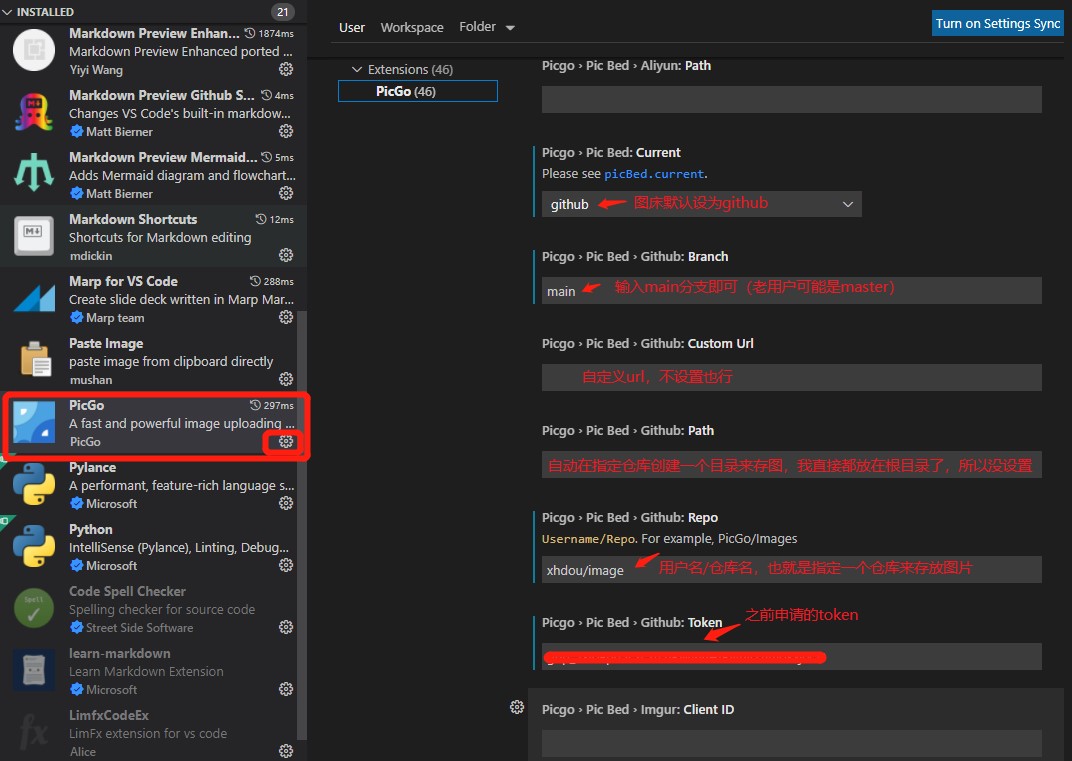Click the Markdown Preview Enhanced extension icon
The height and width of the screenshot is (761, 1072).
(x=34, y=50)
